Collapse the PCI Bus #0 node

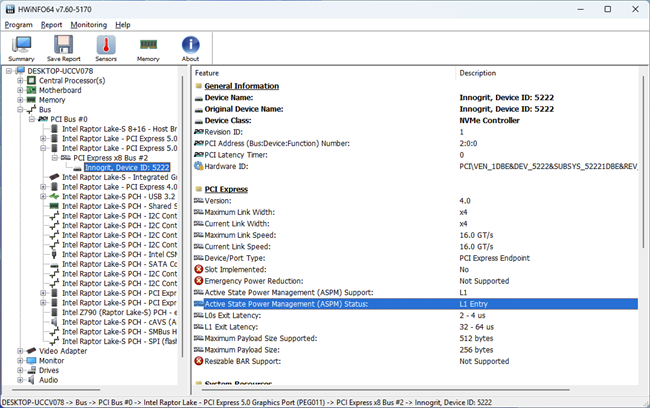click(x=31, y=119)
